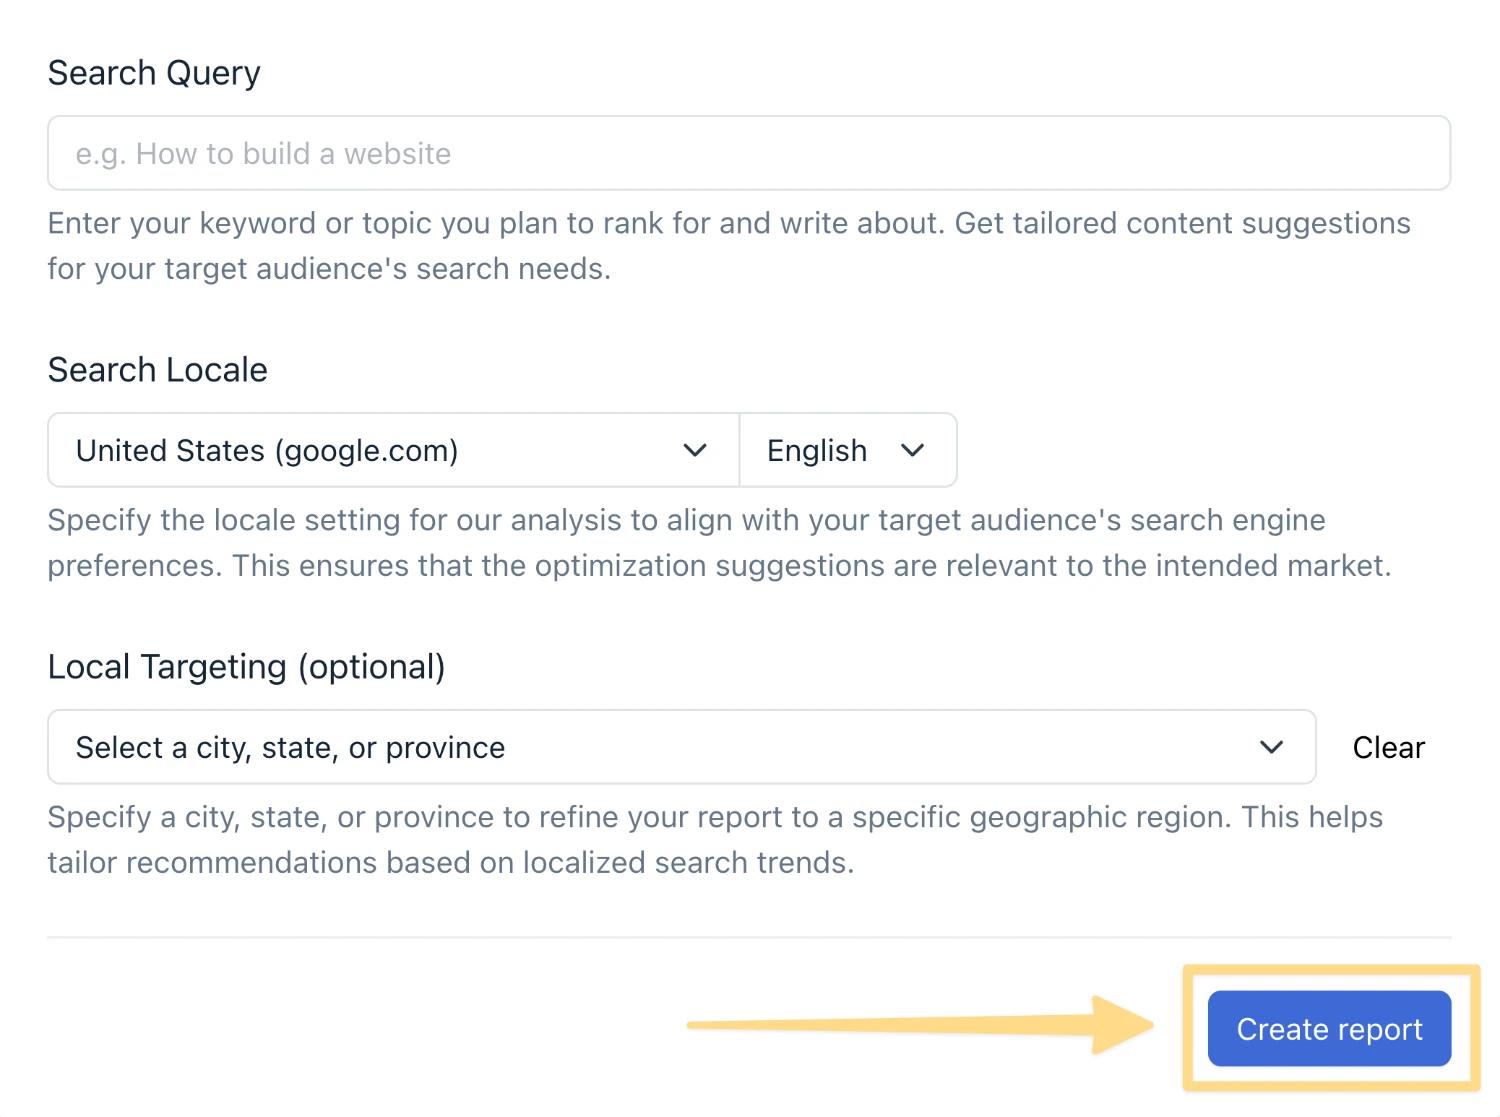
Task: Click the Search Locale heading label
Action: tap(157, 370)
